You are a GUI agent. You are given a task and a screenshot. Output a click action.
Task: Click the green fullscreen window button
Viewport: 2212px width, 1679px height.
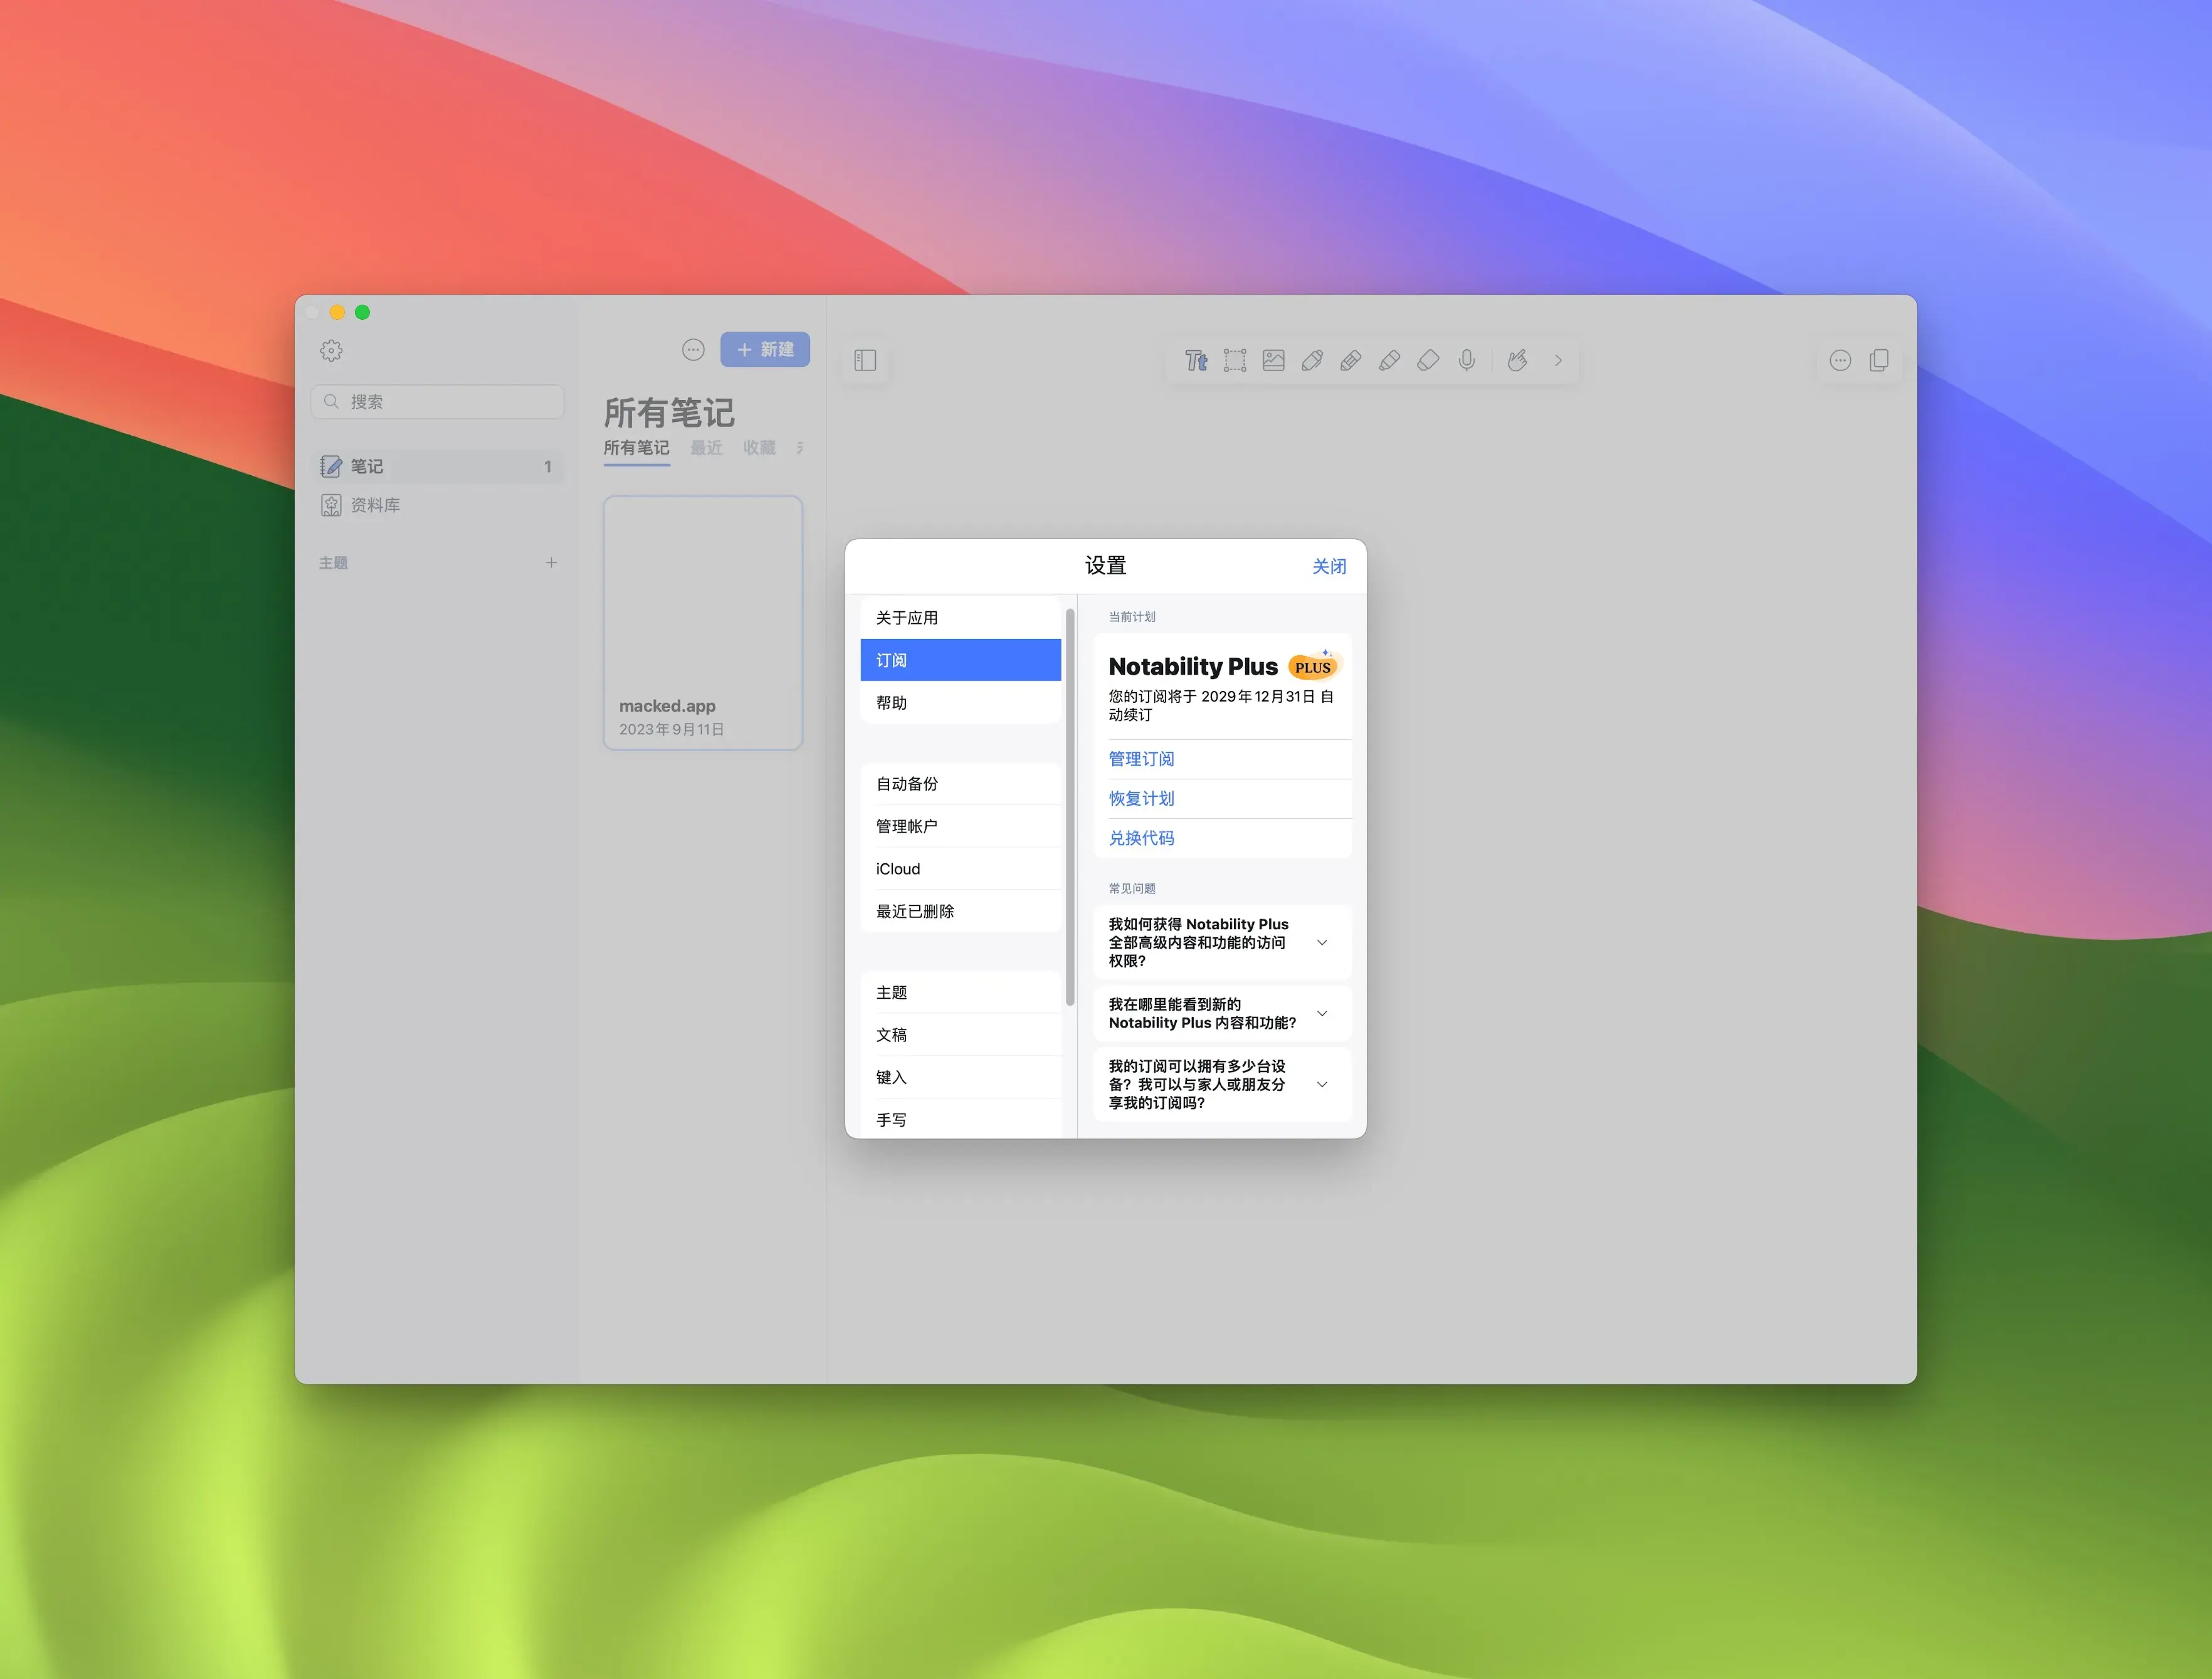pos(362,312)
